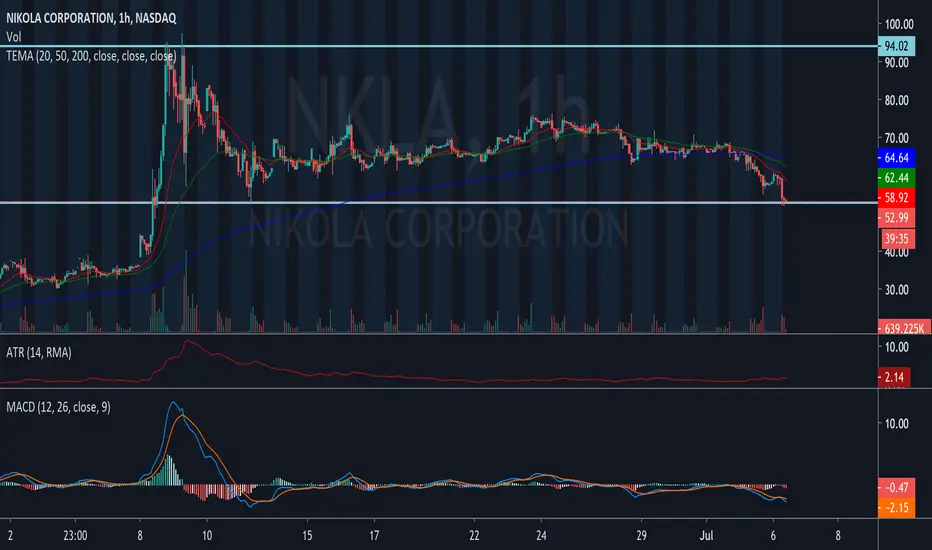Click the 80.00 price axis label
This screenshot has width=932, height=550.
point(896,100)
